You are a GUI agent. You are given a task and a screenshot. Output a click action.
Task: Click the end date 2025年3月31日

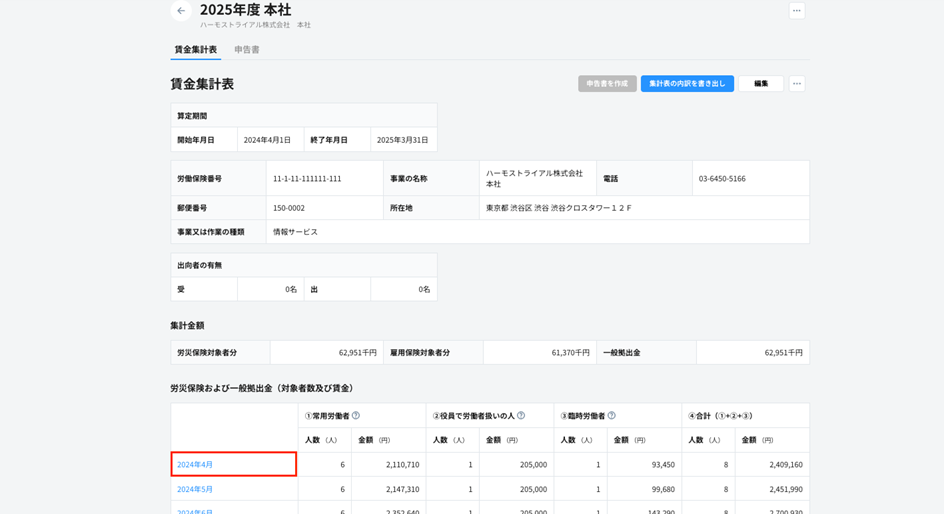(402, 140)
